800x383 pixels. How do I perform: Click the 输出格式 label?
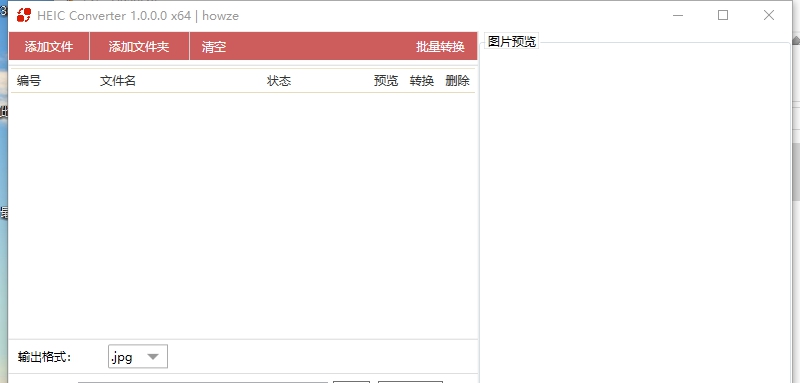[x=44, y=356]
